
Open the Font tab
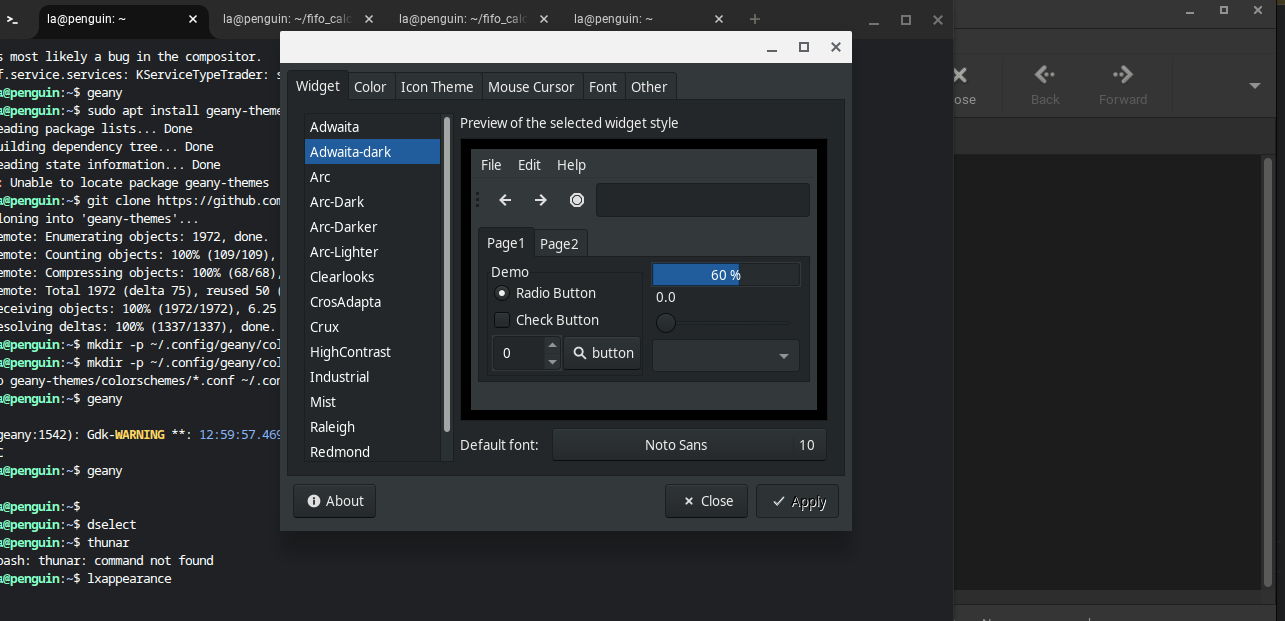click(603, 87)
